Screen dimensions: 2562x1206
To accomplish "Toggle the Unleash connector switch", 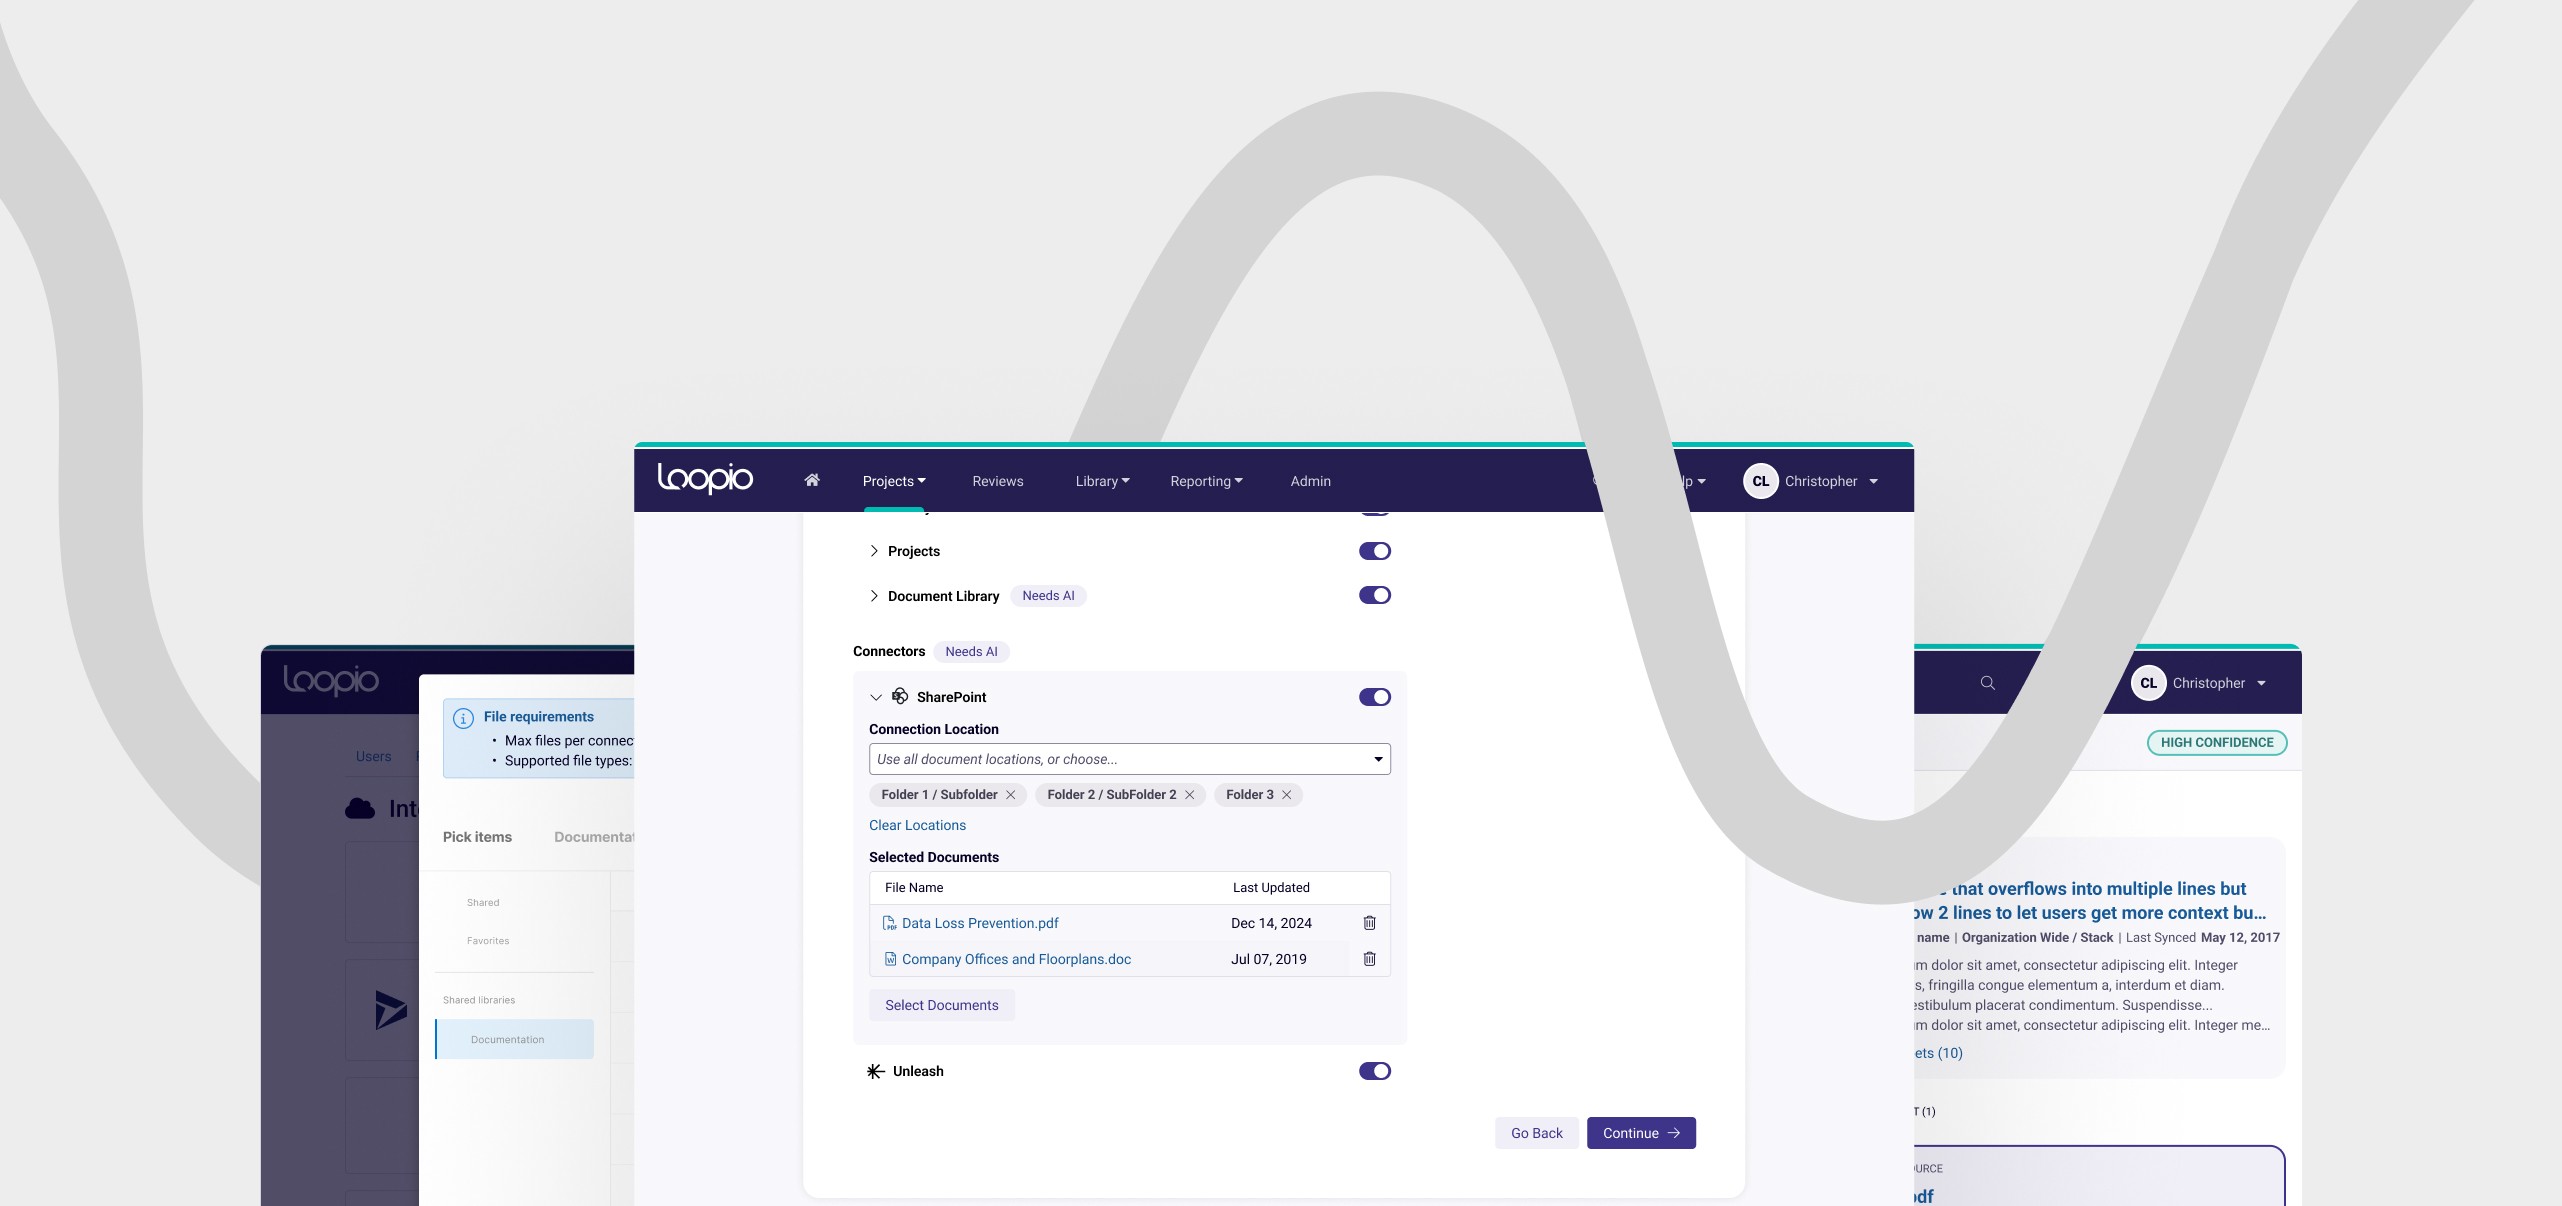I will pos(1374,1071).
